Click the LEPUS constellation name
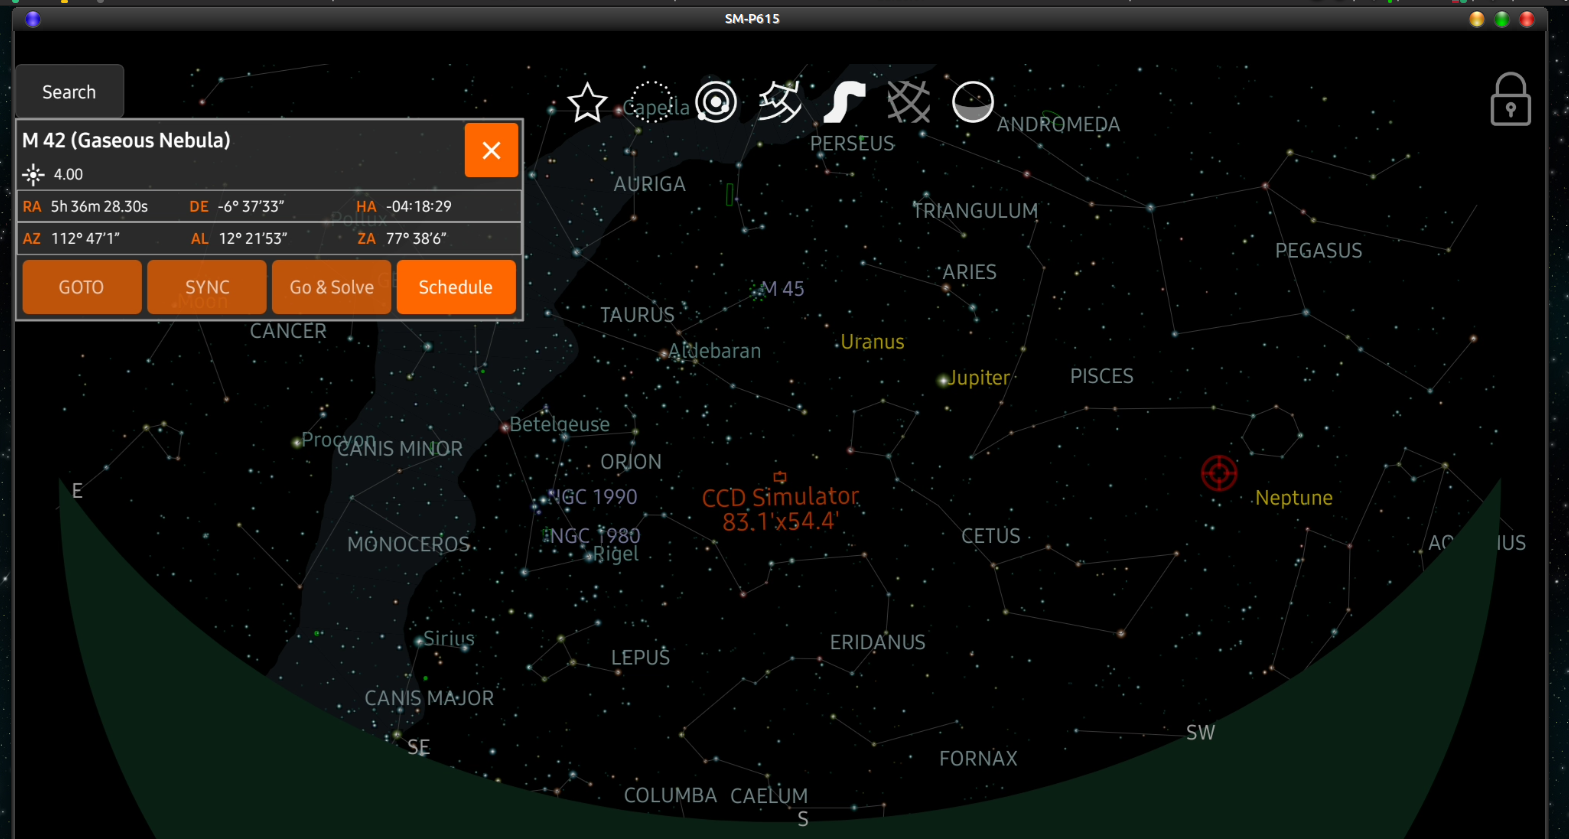The image size is (1569, 839). (641, 657)
